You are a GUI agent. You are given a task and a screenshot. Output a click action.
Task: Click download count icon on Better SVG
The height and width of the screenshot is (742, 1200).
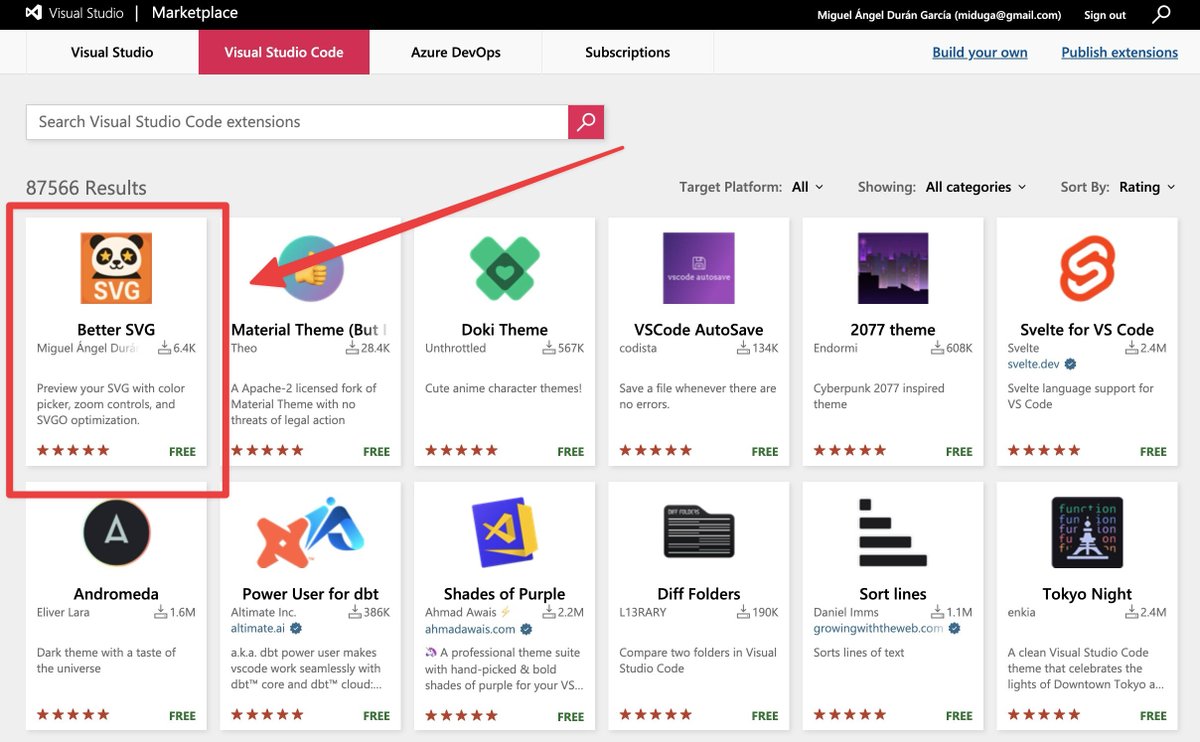point(164,348)
